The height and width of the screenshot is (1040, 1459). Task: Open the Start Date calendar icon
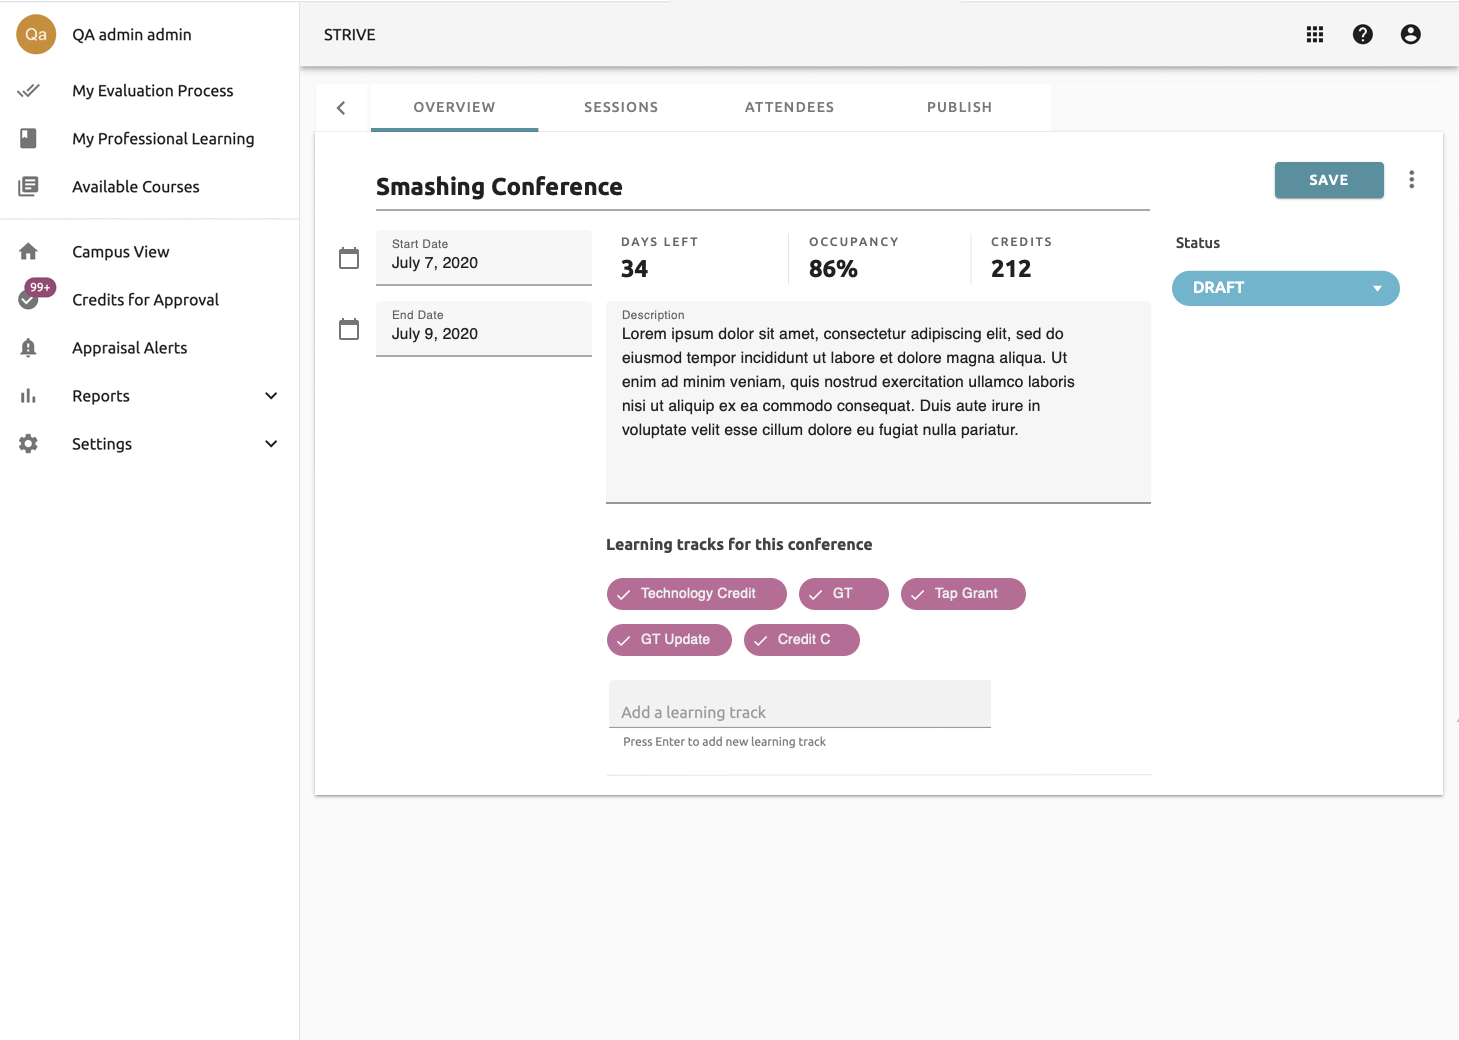(x=349, y=258)
